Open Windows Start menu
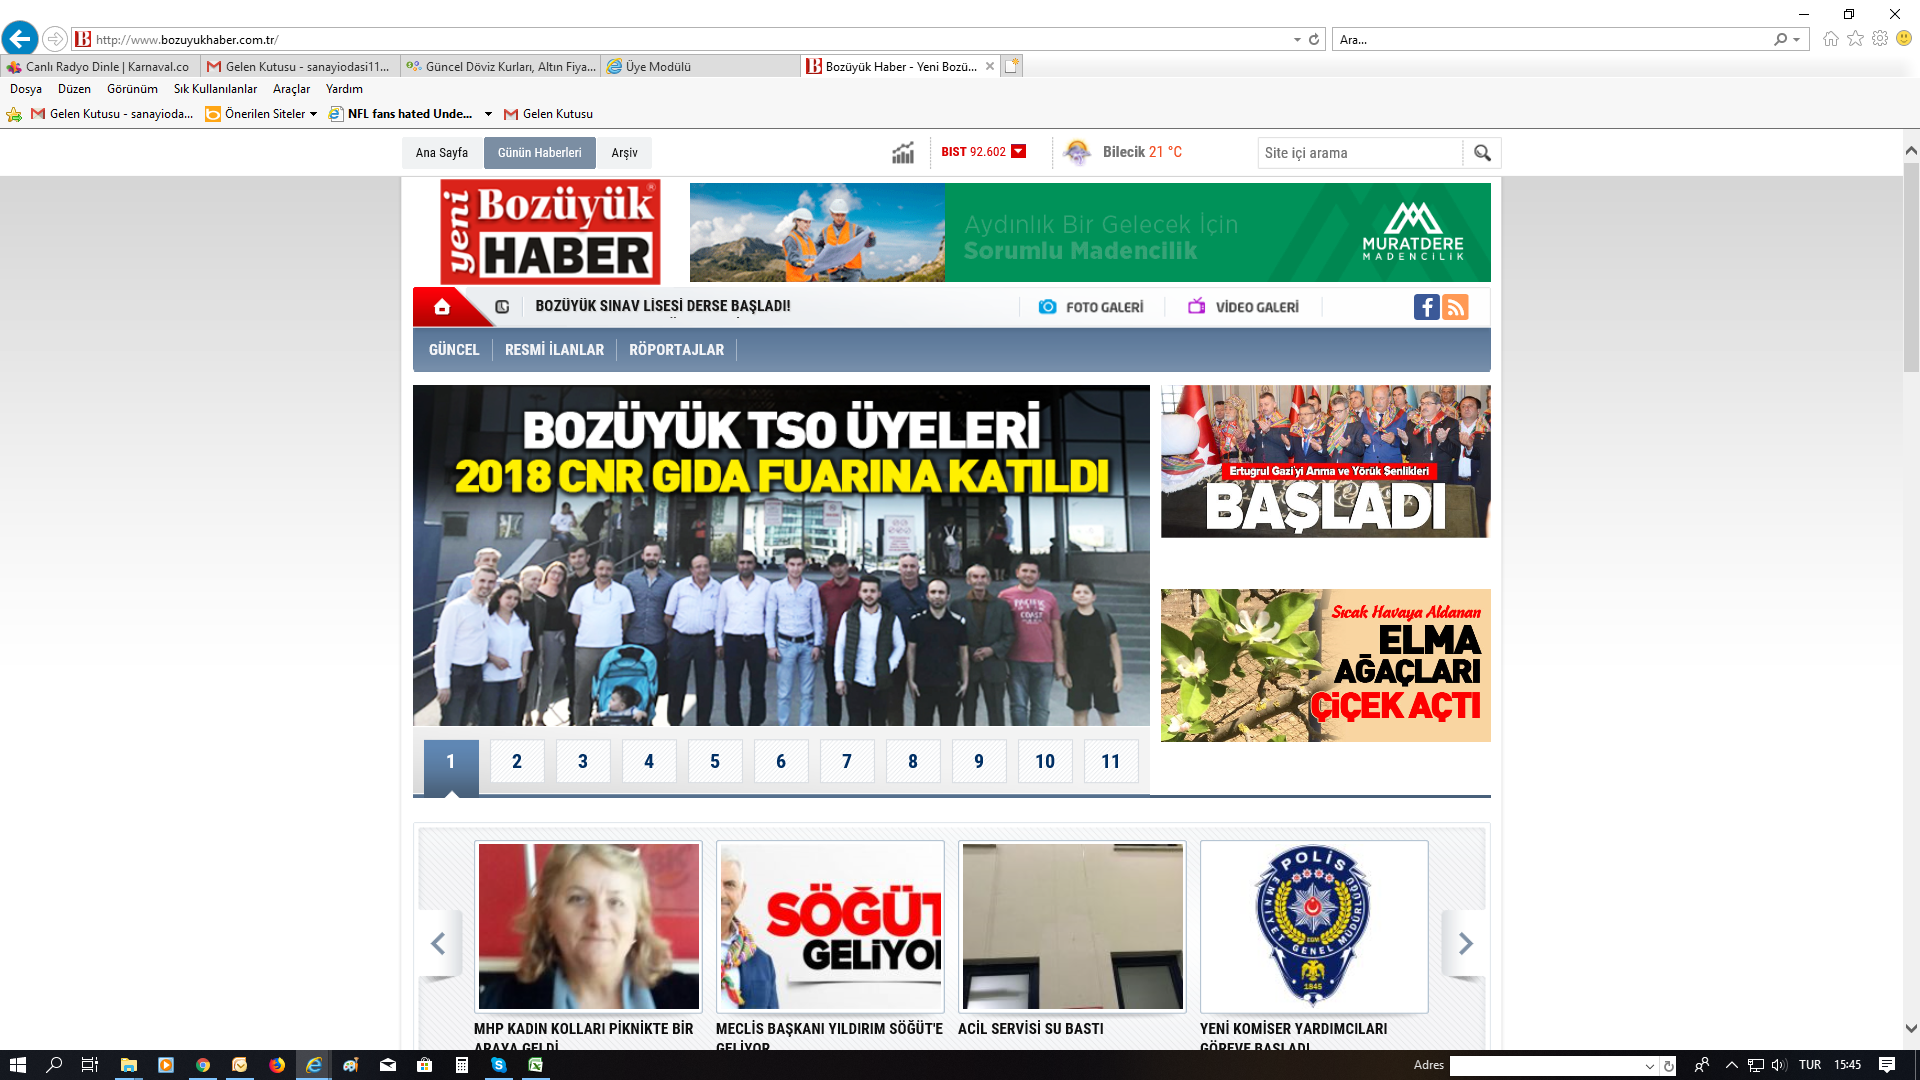 pyautogui.click(x=17, y=1065)
